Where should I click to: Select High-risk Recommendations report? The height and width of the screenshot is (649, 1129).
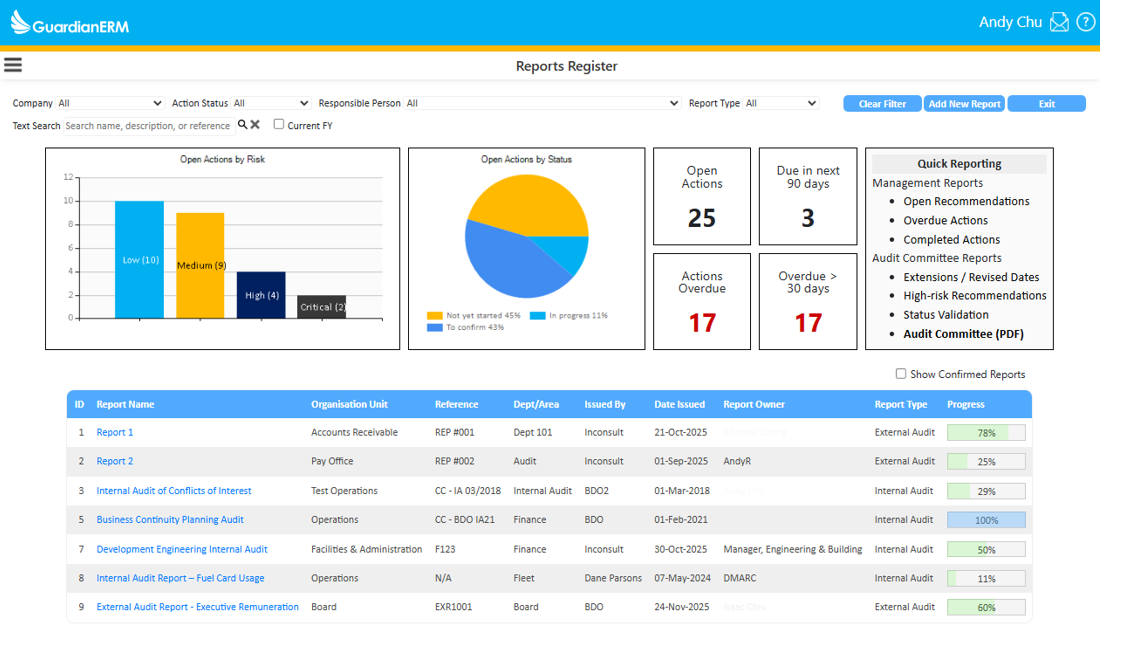[x=974, y=296]
